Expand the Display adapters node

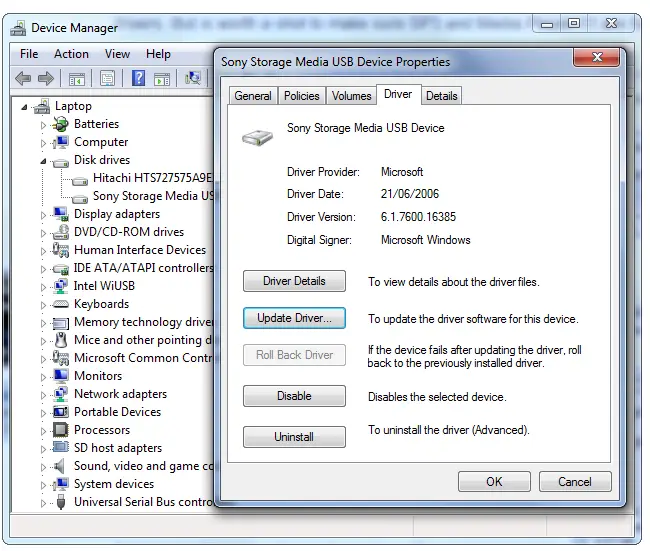tap(43, 215)
